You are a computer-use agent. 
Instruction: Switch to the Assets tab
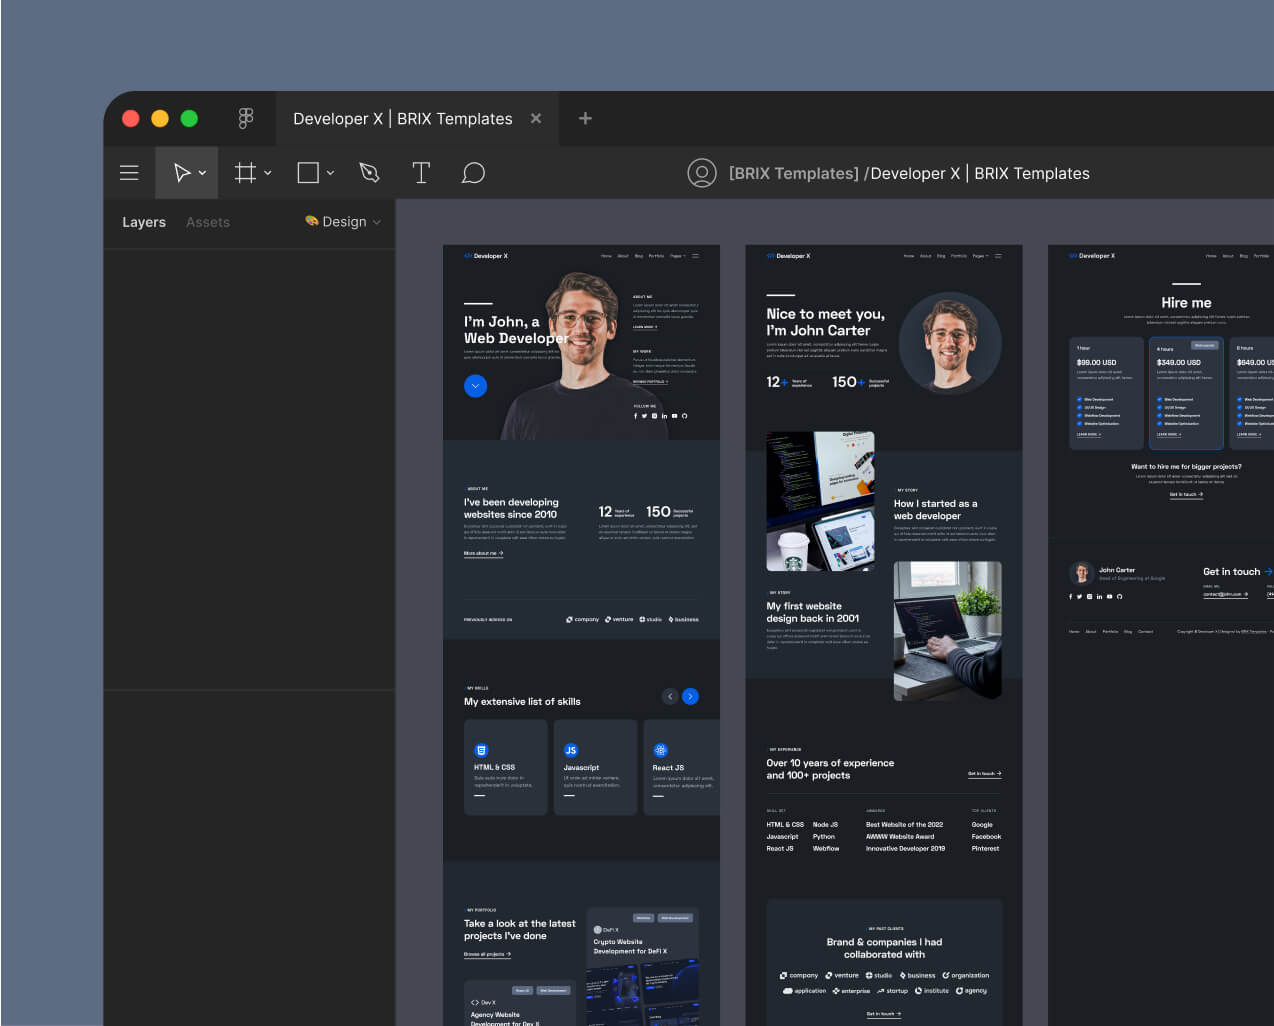coord(208,222)
